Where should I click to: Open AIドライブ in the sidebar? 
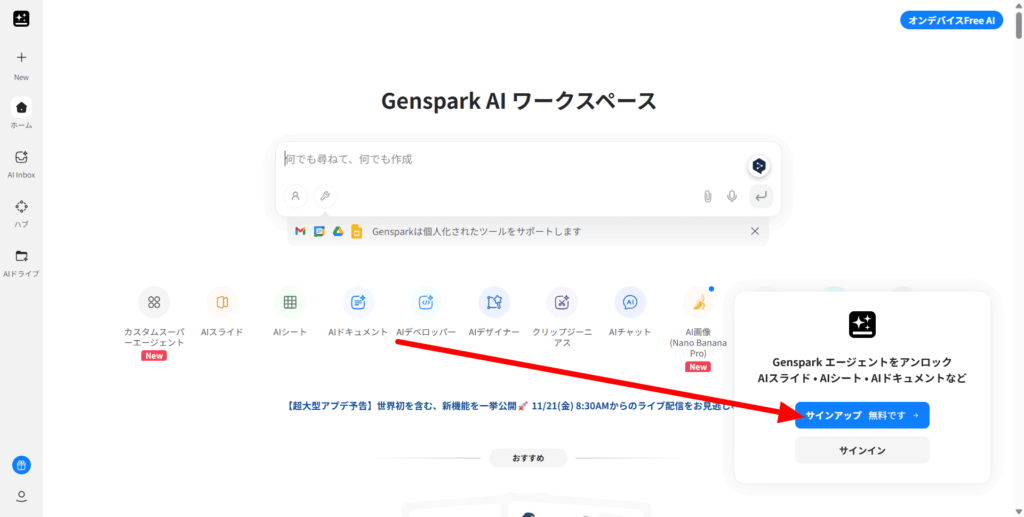21,256
